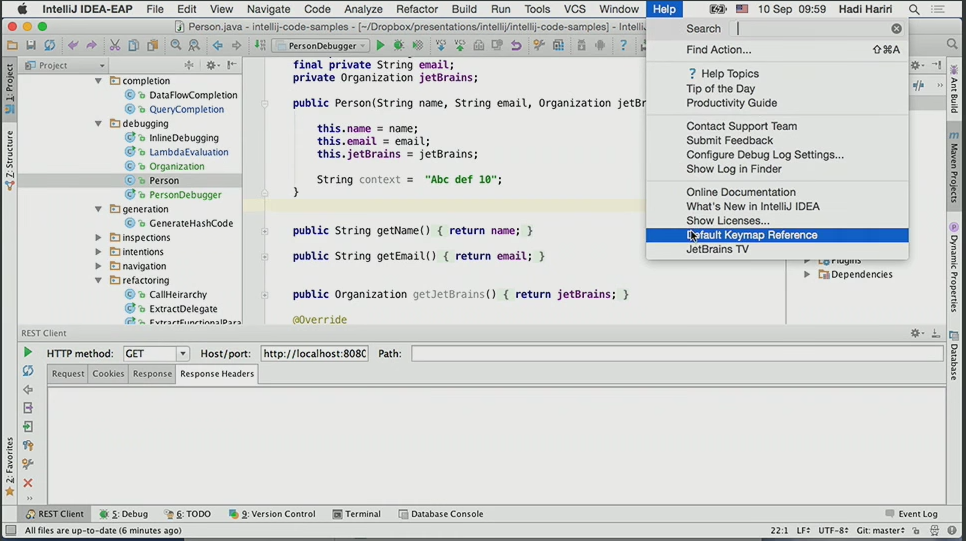This screenshot has height=541, width=966.
Task: Click the VCS Commit Changes icon
Action: [x=460, y=46]
